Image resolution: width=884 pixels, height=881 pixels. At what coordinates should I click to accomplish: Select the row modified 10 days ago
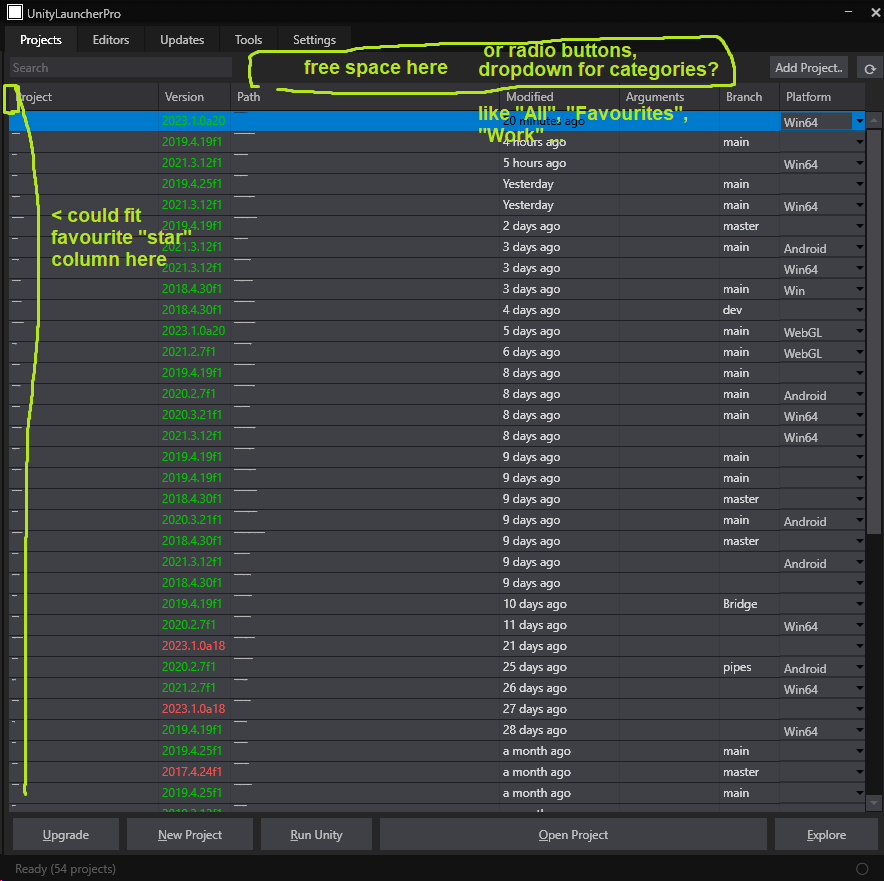(437, 604)
